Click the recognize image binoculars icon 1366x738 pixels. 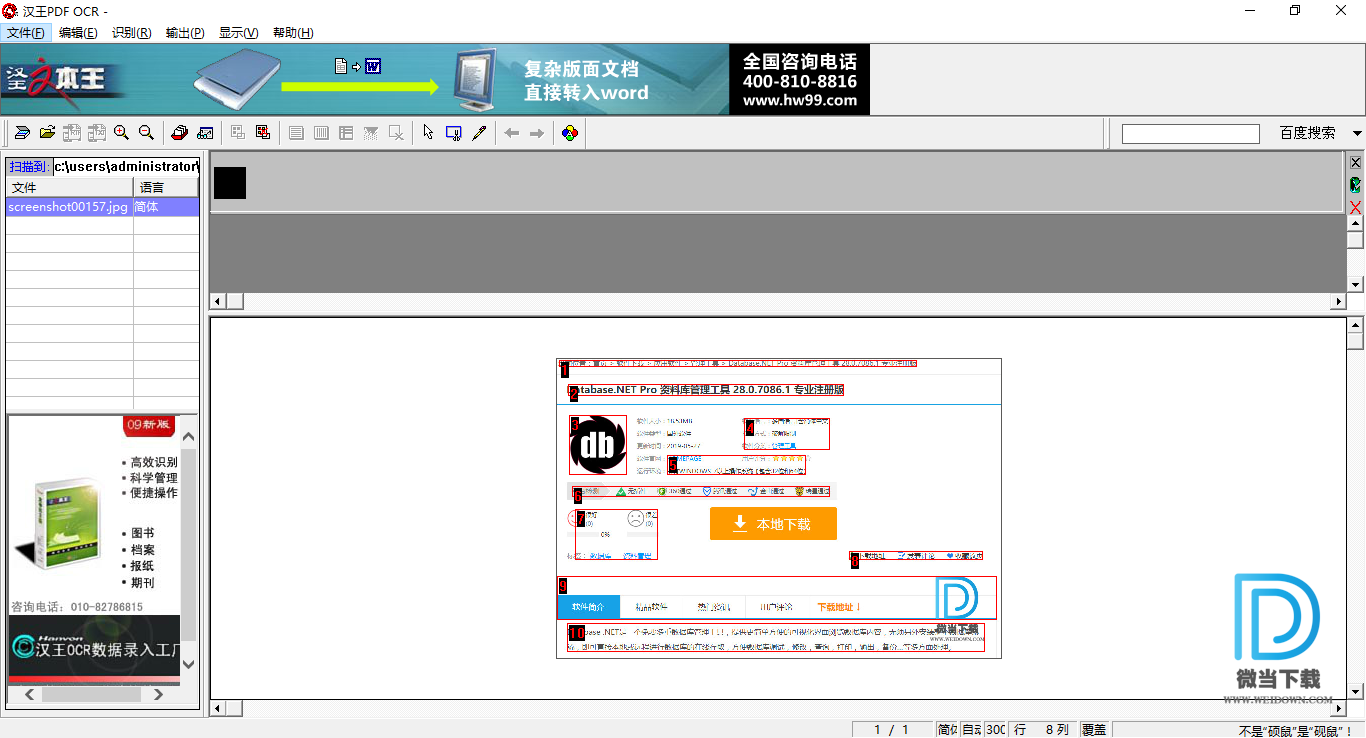coord(205,132)
